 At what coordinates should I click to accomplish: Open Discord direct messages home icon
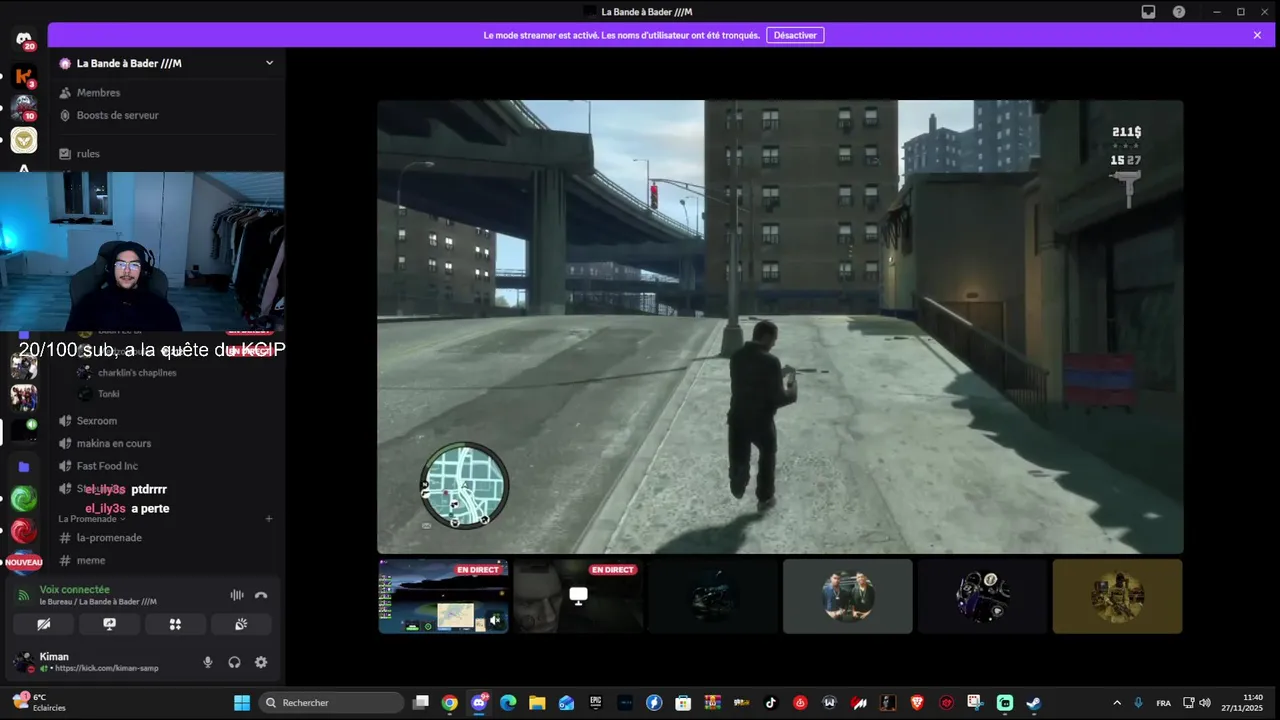pyautogui.click(x=24, y=40)
